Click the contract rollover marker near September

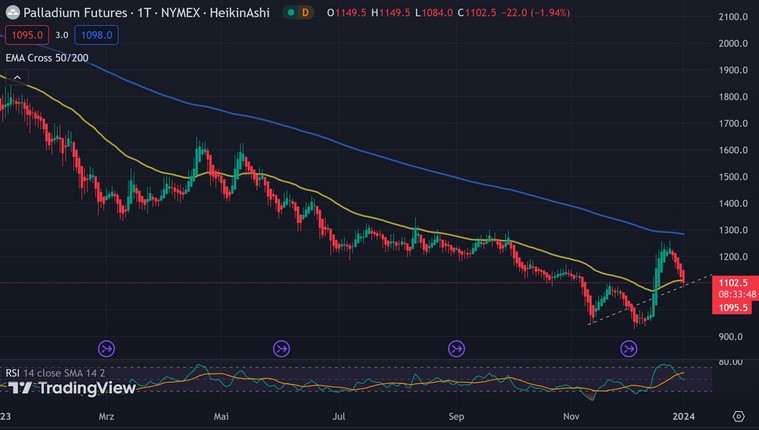tap(455, 348)
